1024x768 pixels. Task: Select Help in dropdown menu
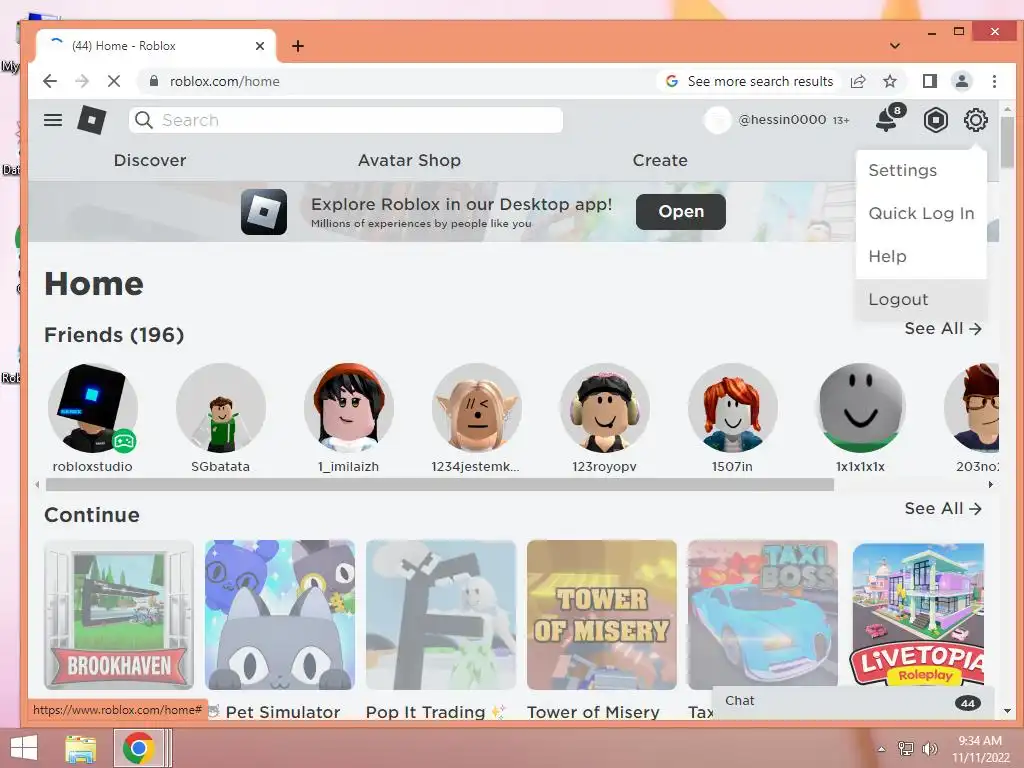[x=921, y=257]
